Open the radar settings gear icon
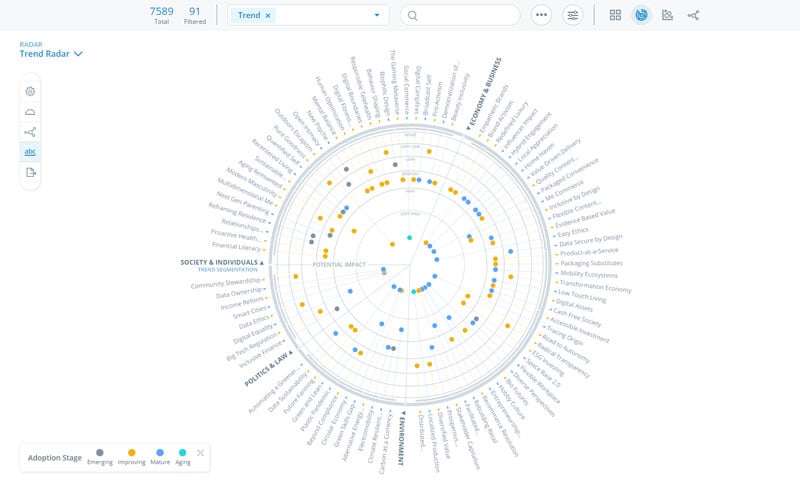 pyautogui.click(x=30, y=91)
